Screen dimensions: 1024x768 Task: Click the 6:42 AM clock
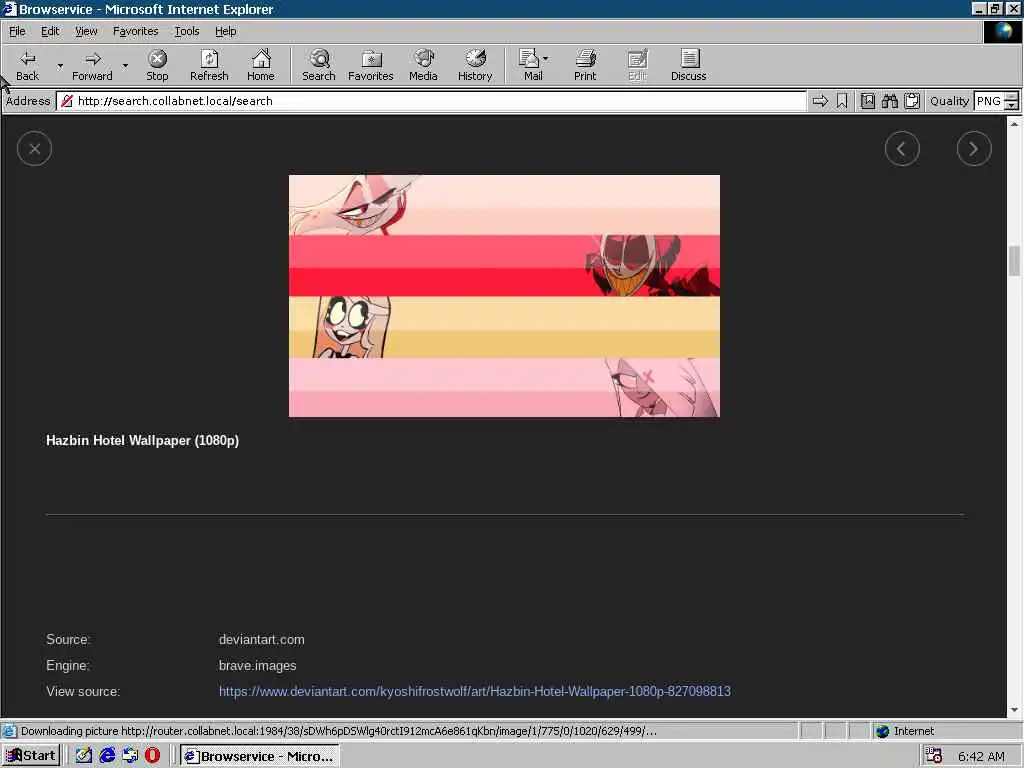[x=981, y=756]
